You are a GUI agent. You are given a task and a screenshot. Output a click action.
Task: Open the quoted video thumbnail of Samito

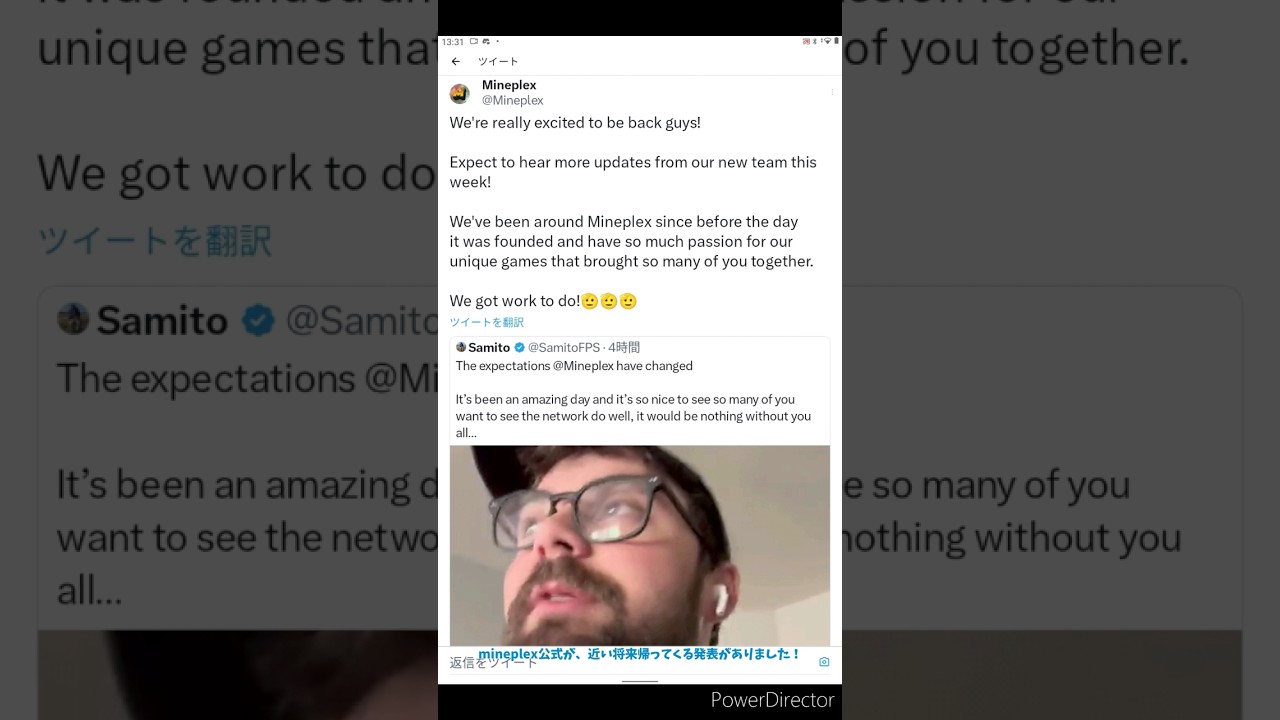click(x=640, y=545)
